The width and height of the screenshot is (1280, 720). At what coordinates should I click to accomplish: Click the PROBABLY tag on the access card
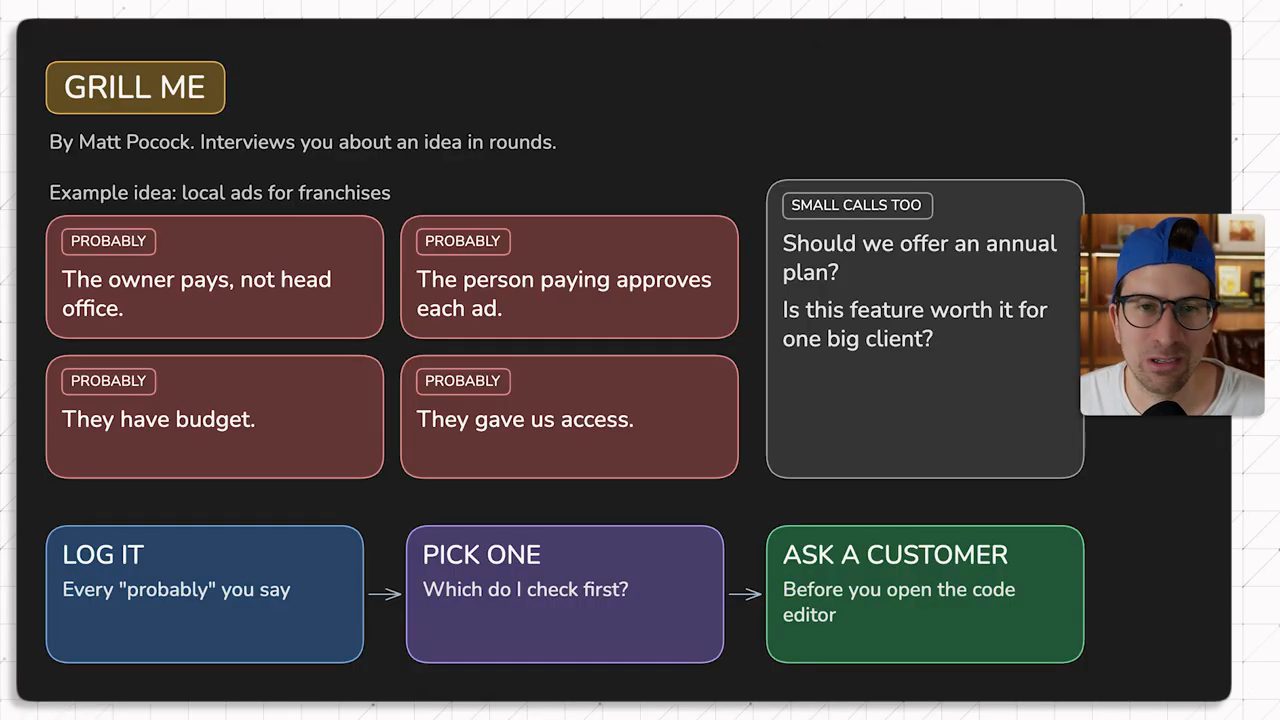click(462, 381)
